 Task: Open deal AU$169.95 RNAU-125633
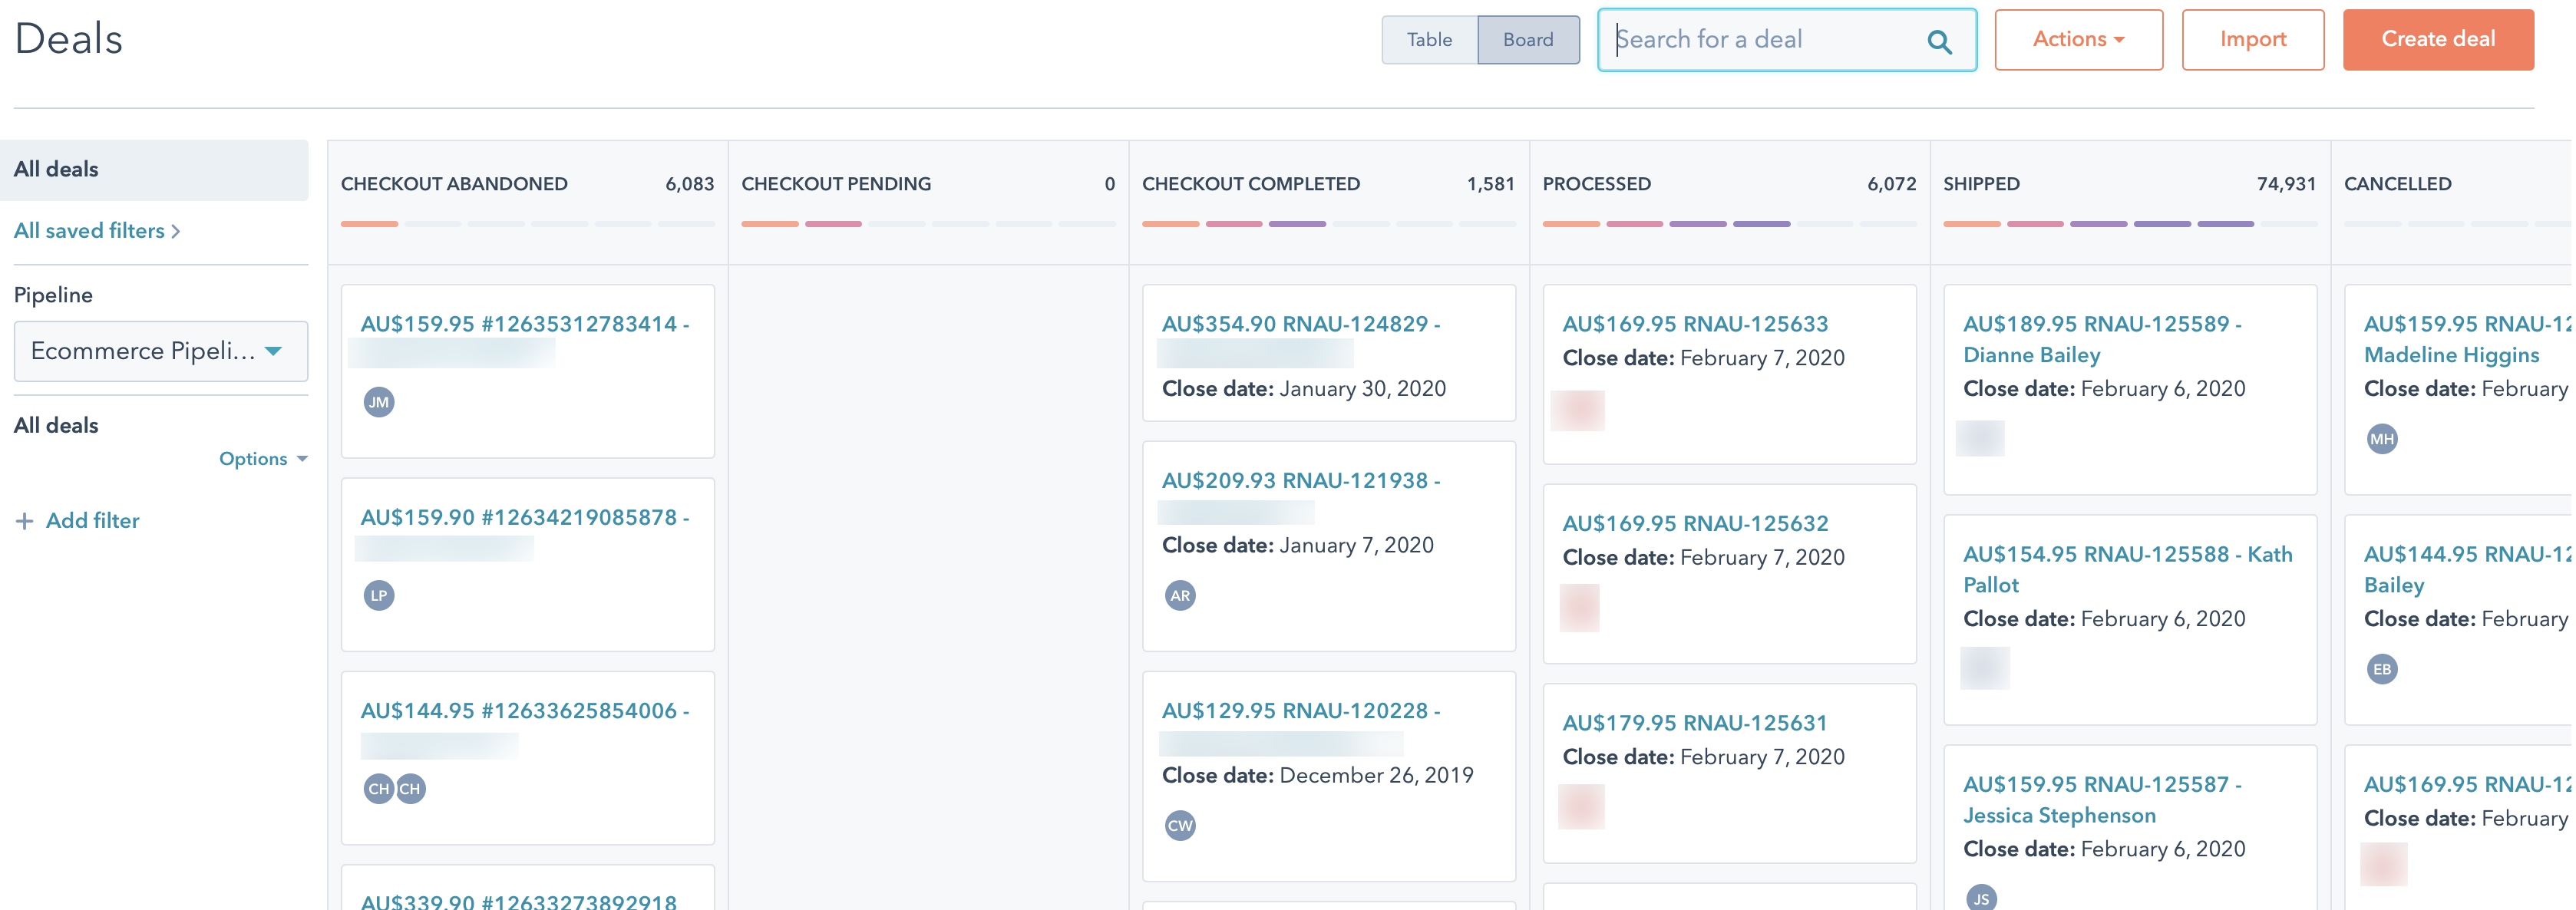(x=1695, y=324)
